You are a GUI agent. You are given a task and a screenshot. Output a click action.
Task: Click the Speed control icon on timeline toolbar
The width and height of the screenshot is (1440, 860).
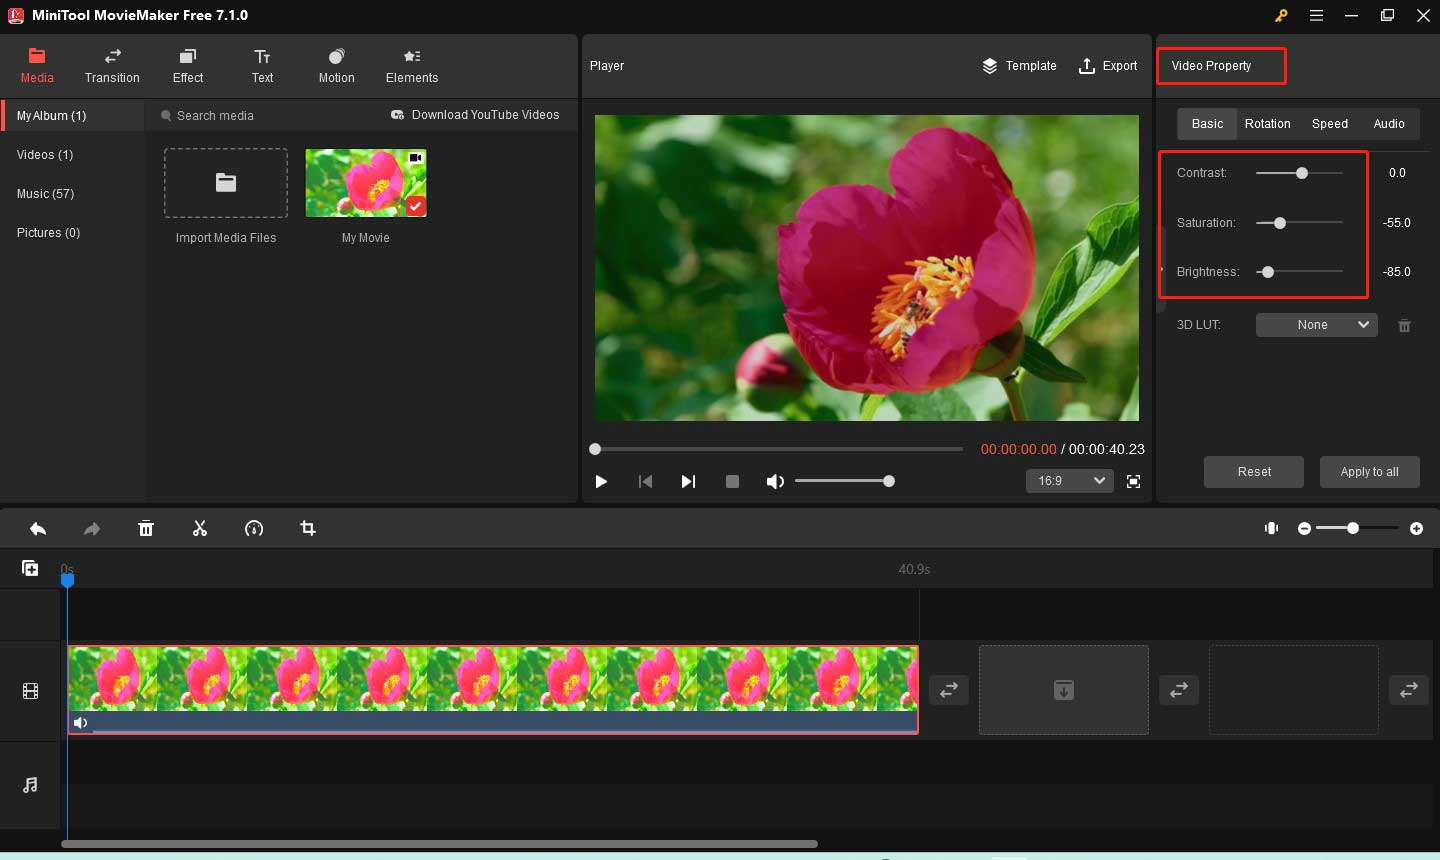pos(254,528)
